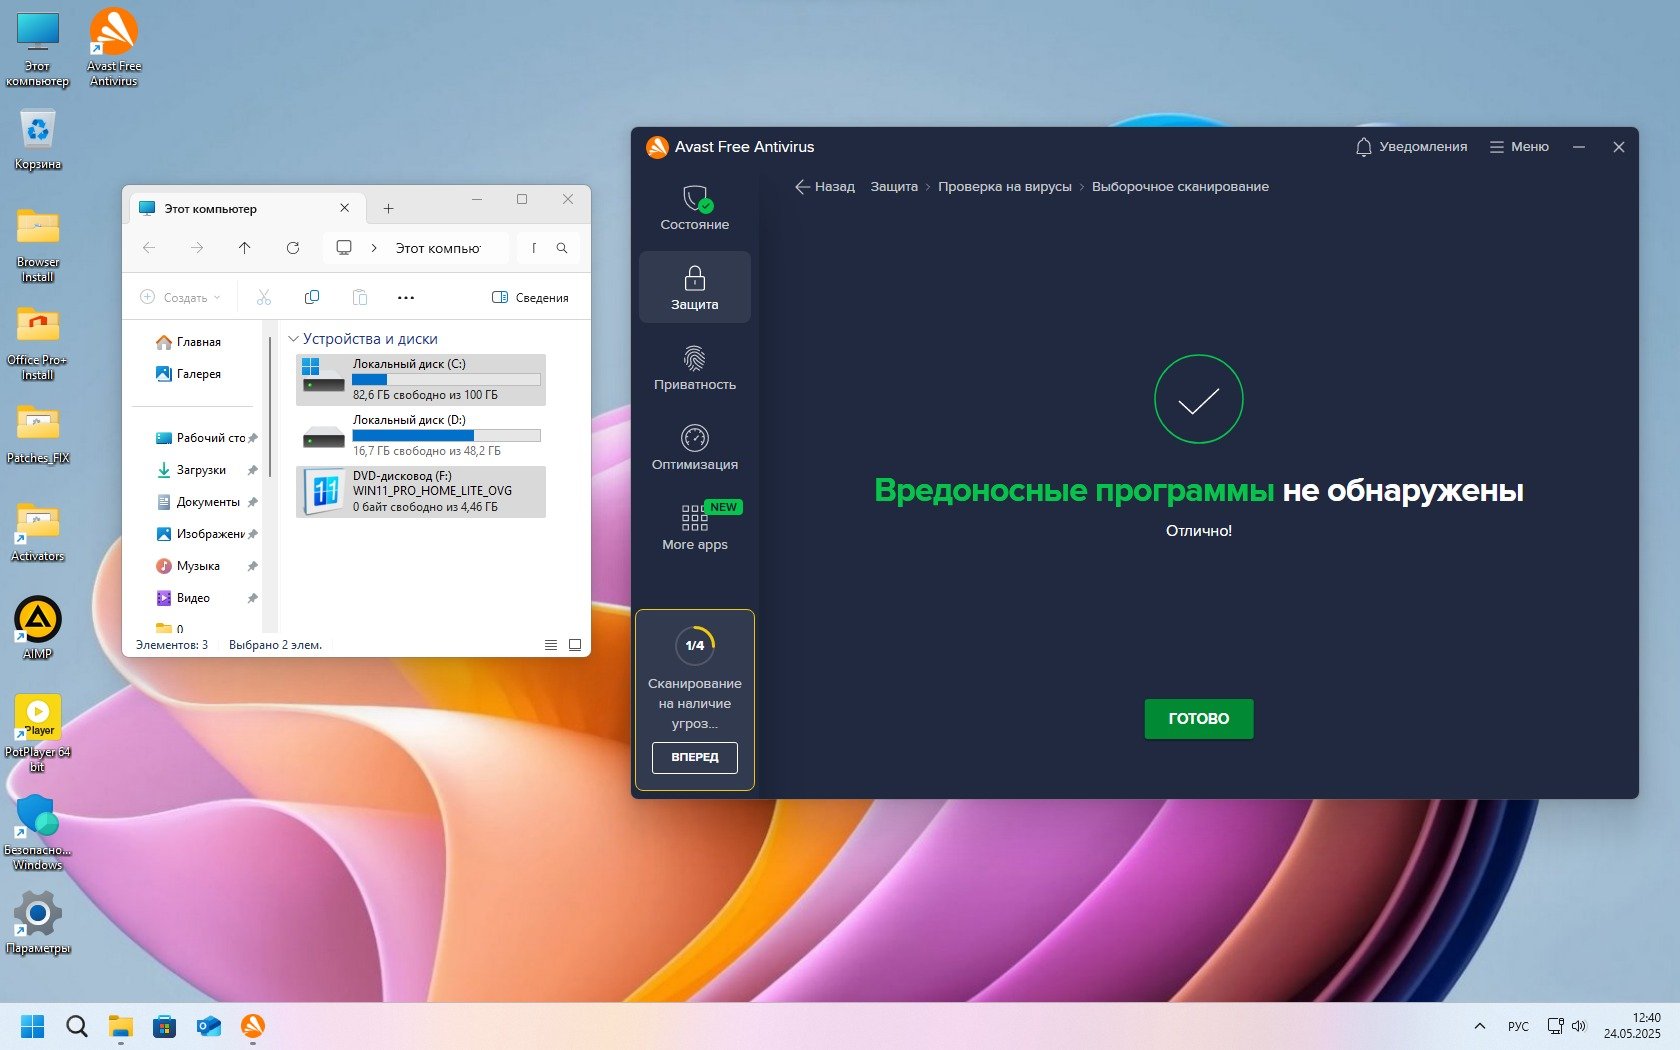Close the Этот компьютер Explorer tab
The image size is (1680, 1050).
point(345,208)
